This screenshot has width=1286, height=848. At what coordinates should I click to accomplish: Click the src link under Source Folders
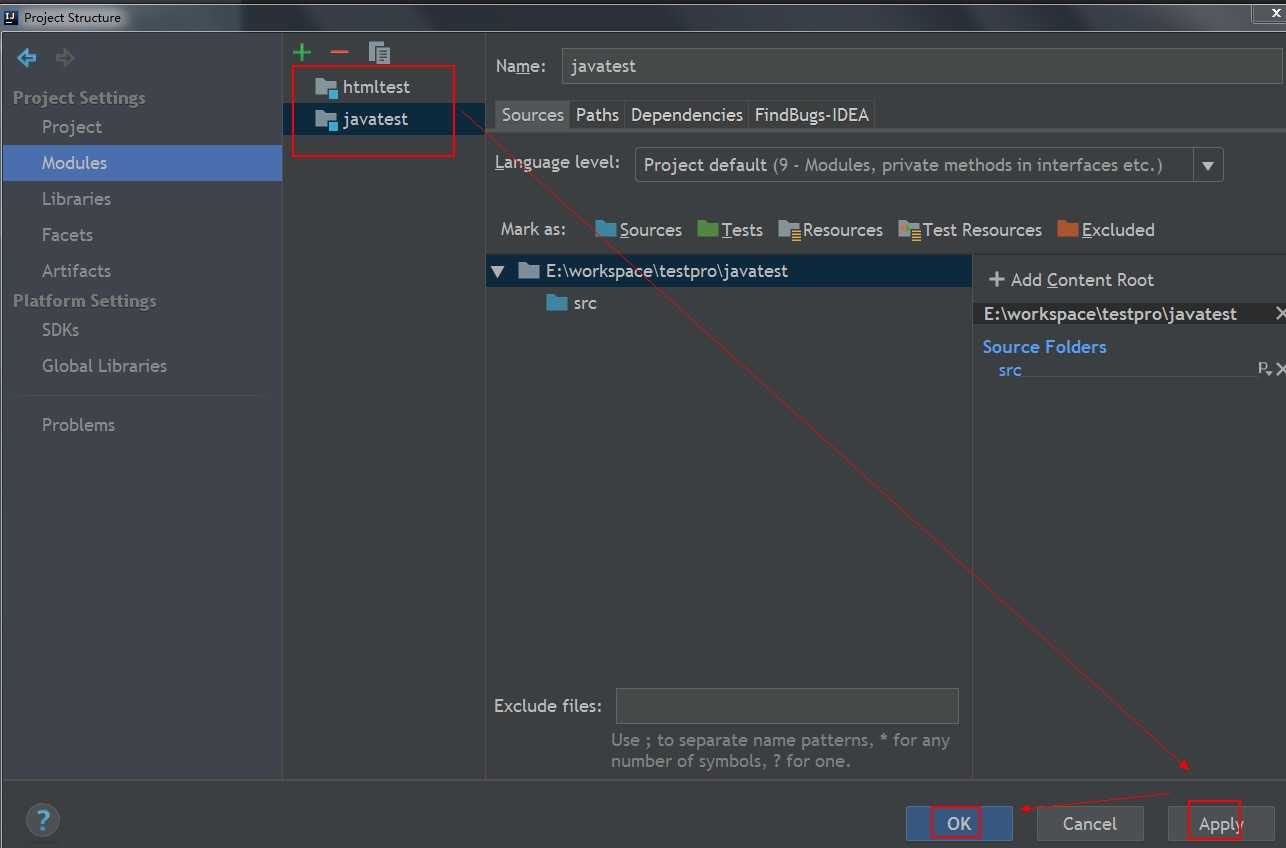tap(1010, 370)
